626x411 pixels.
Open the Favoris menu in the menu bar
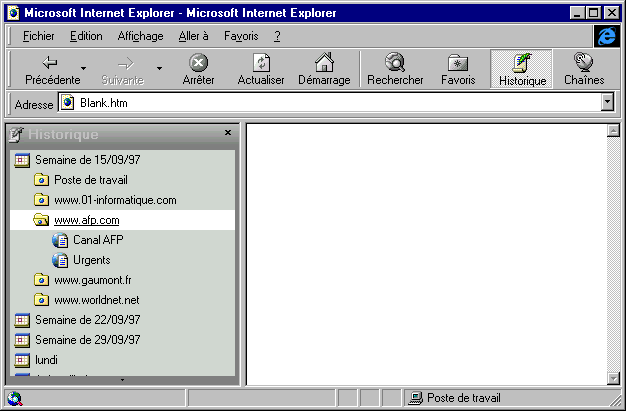(x=241, y=36)
